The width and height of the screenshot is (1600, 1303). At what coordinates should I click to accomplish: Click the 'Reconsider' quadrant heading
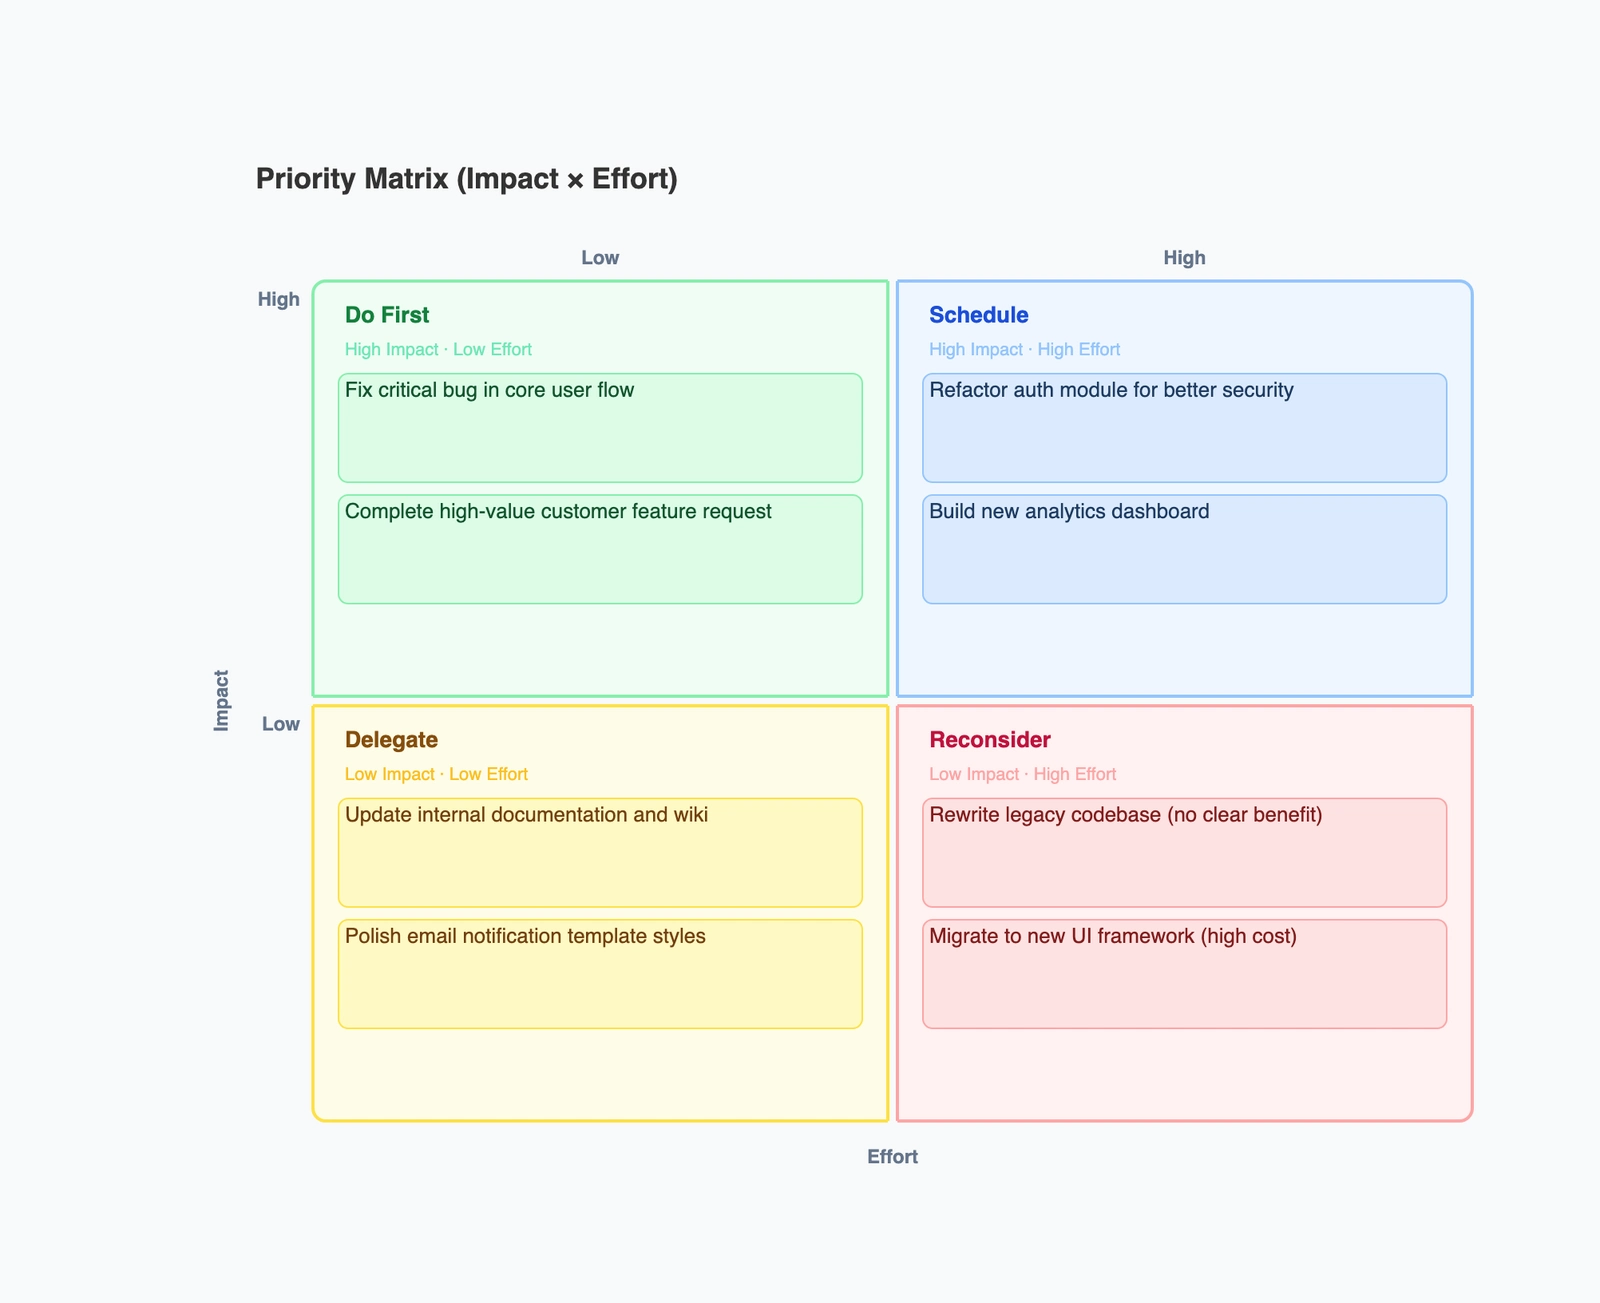(x=988, y=739)
